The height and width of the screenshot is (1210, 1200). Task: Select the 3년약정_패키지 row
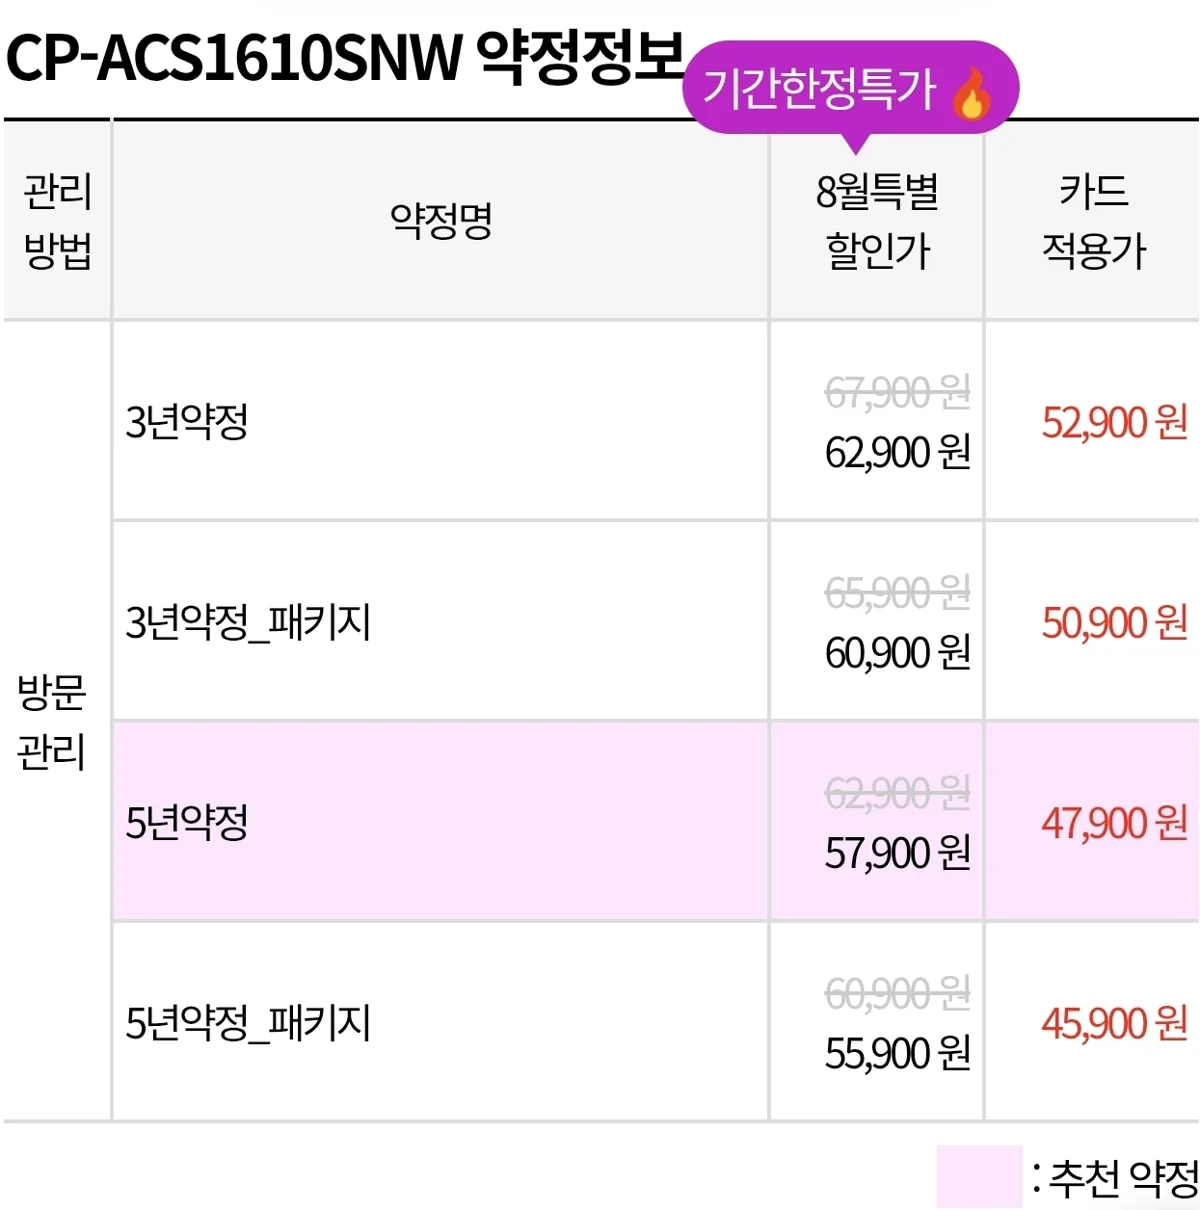point(656,621)
